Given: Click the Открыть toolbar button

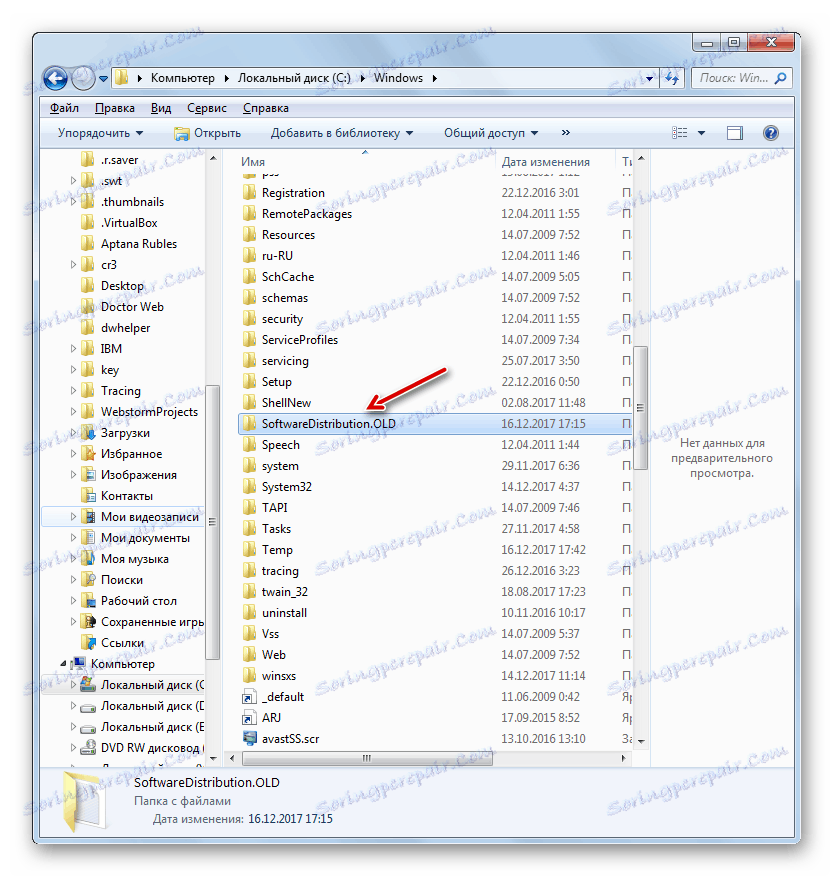Looking at the screenshot, I should (x=208, y=133).
